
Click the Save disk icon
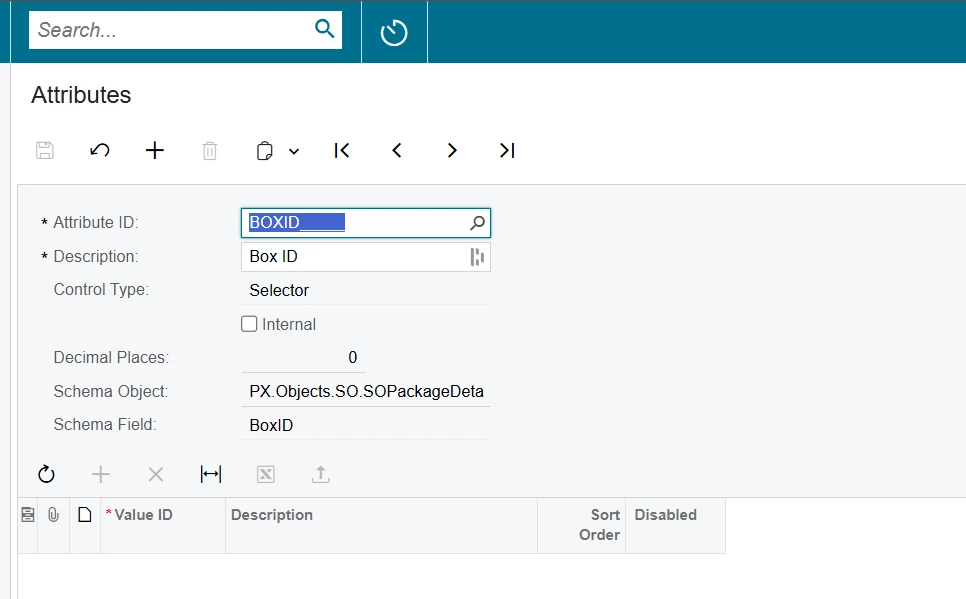45,150
